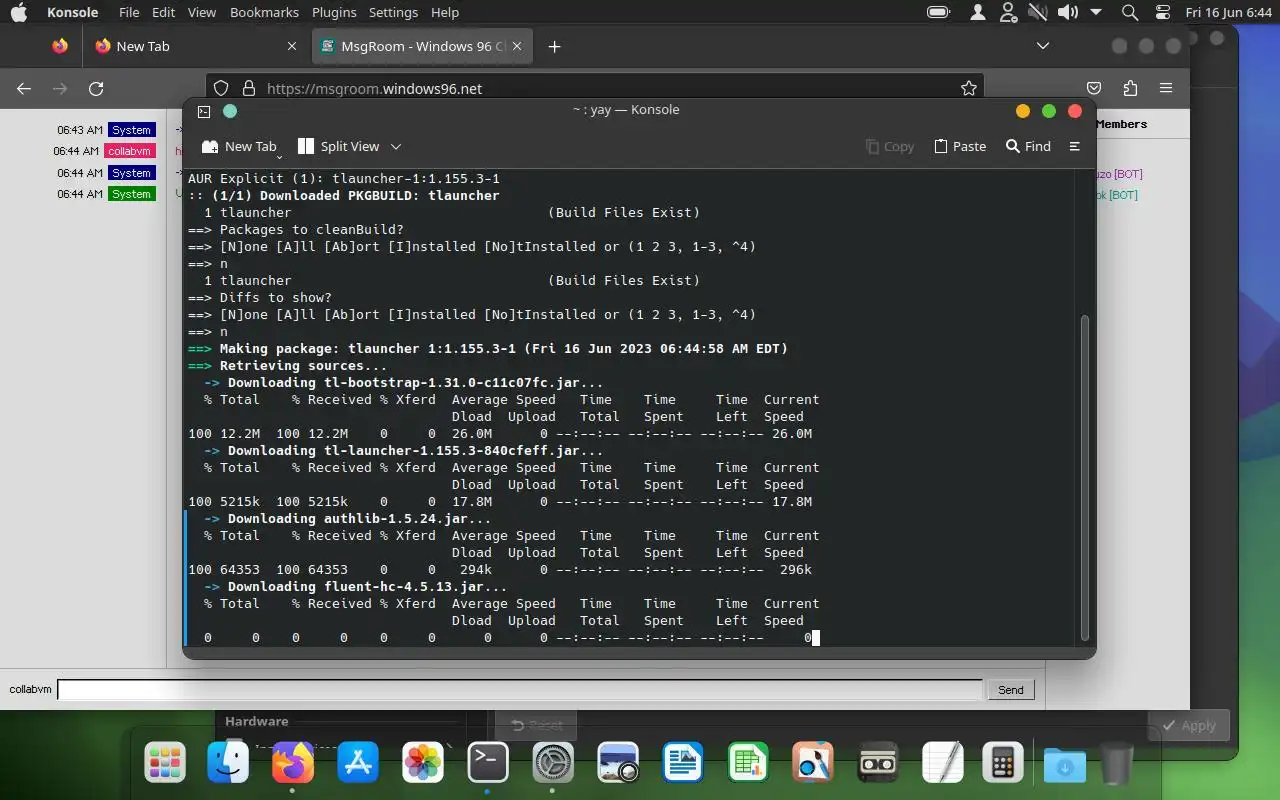Screen dimensions: 1280x800
Task: Click the battery indicator in the menu bar
Action: pos(938,12)
